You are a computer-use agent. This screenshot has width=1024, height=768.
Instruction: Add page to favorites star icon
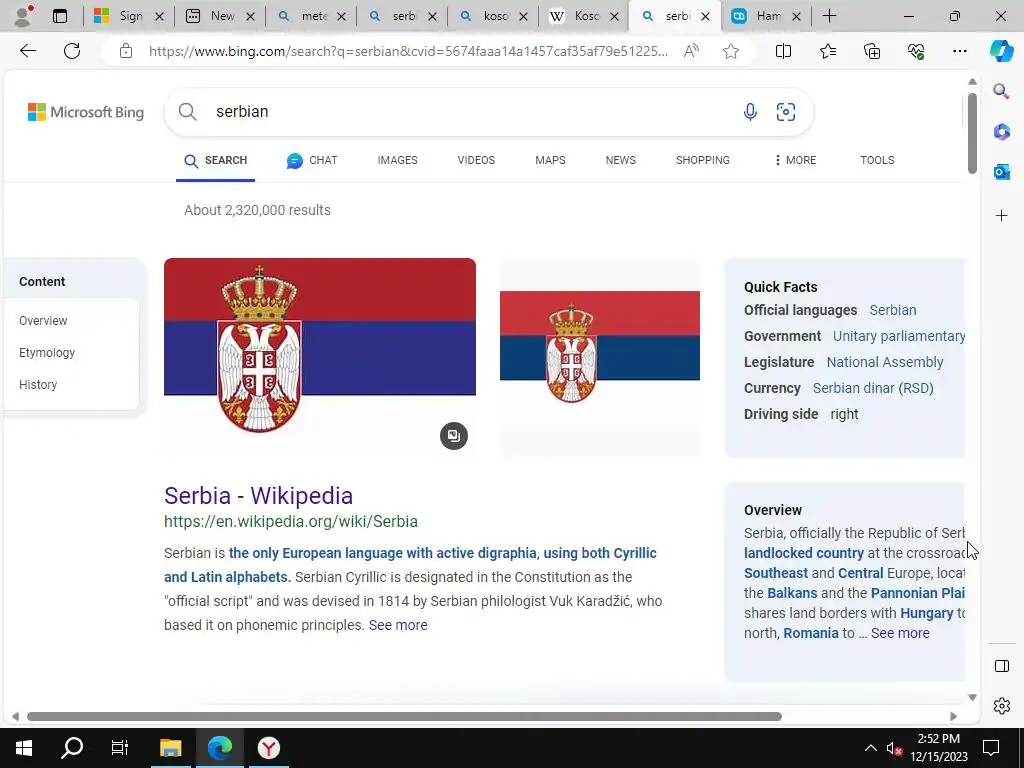731,51
